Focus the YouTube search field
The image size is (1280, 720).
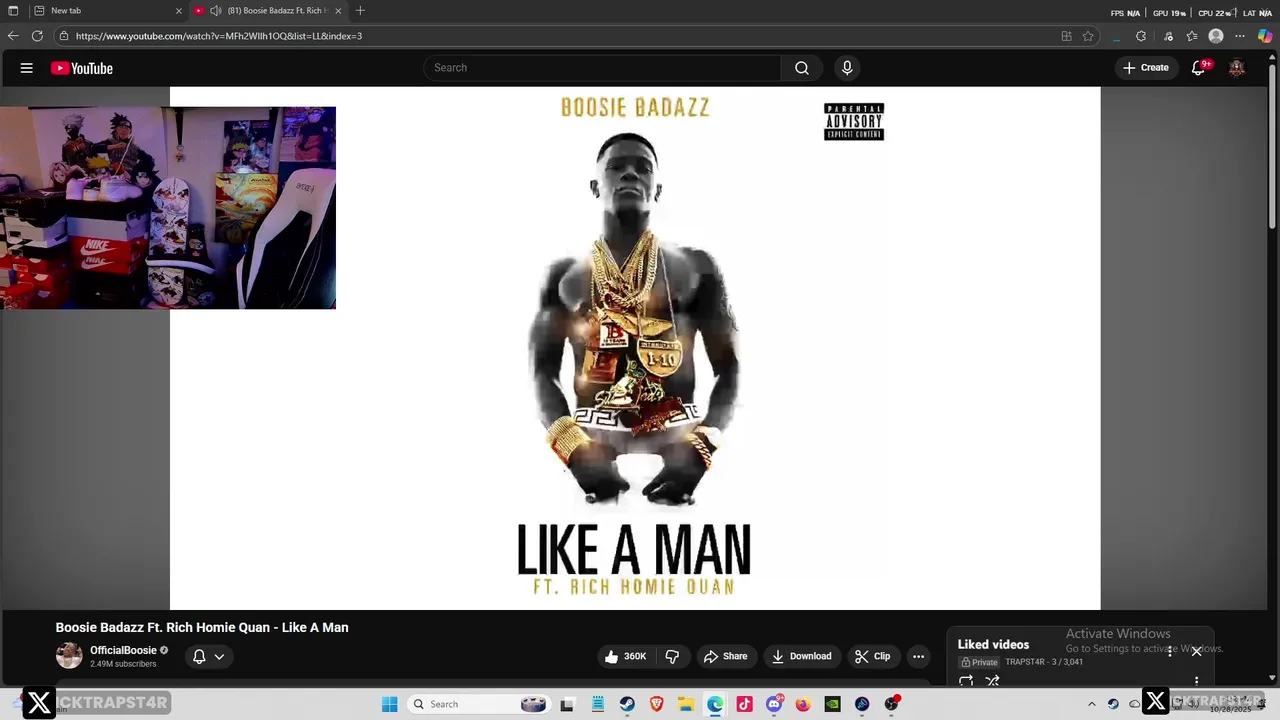(x=602, y=68)
